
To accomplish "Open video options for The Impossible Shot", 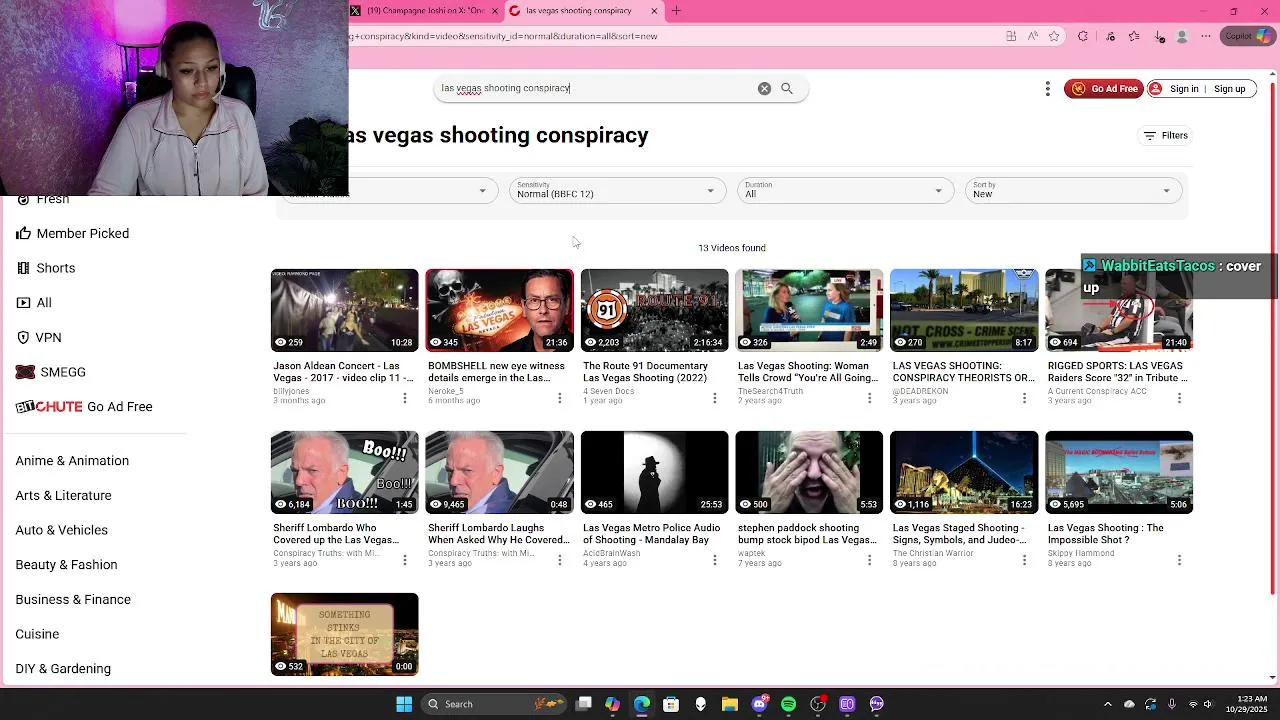I will (x=1179, y=560).
